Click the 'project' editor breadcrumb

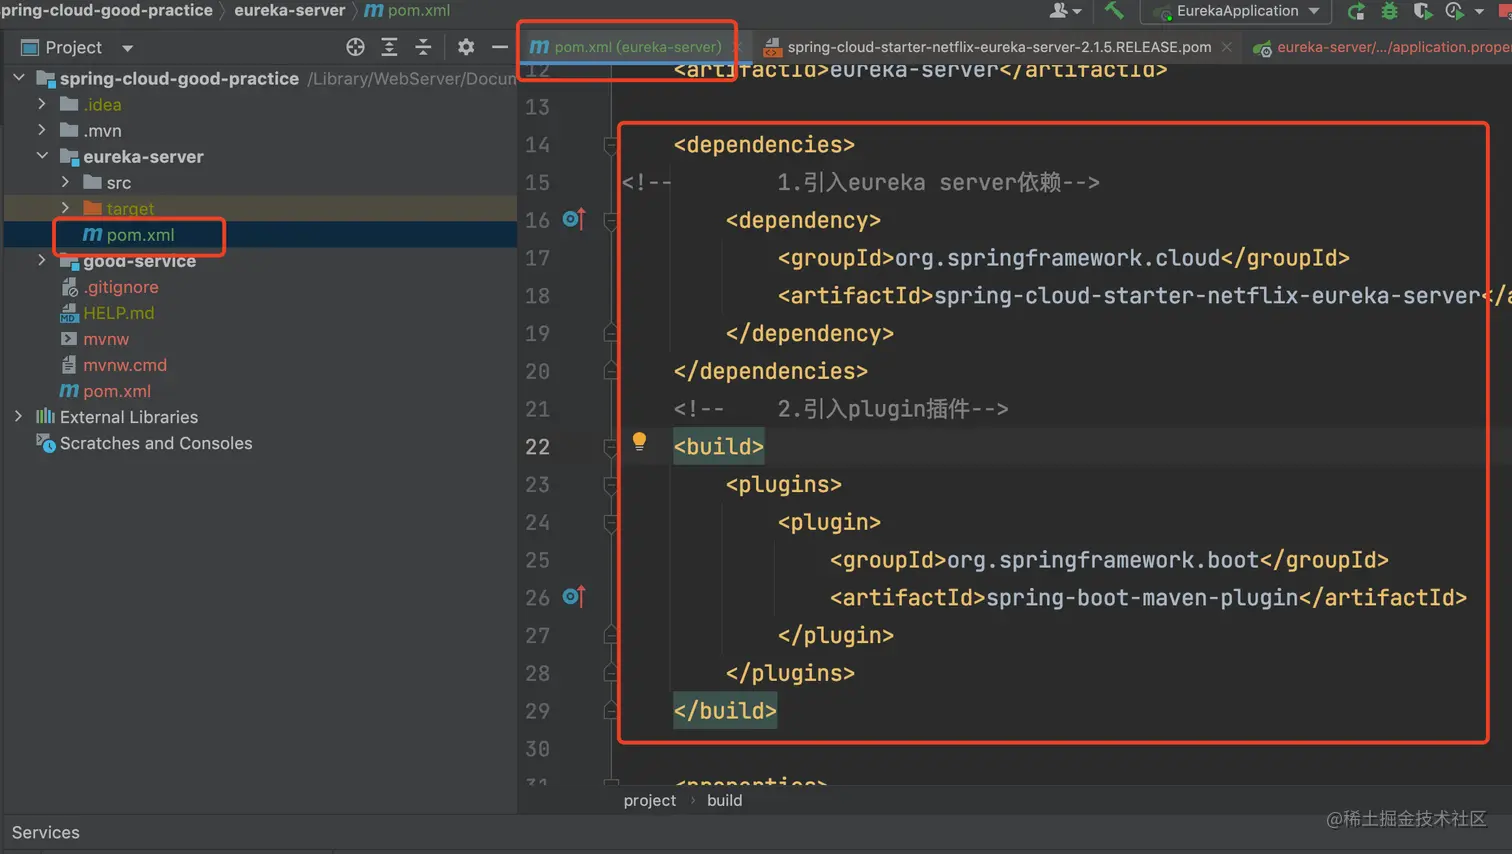[650, 800]
